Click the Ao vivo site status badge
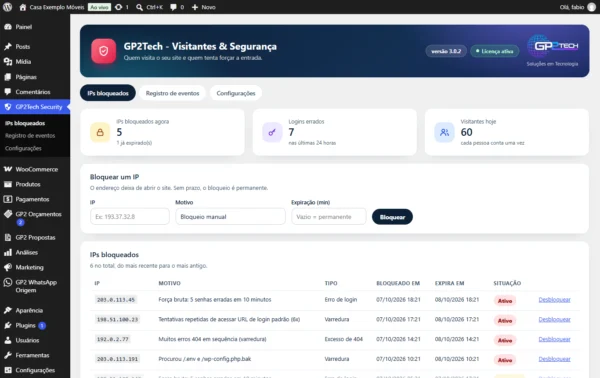This screenshot has height=378, width=600. click(99, 7)
